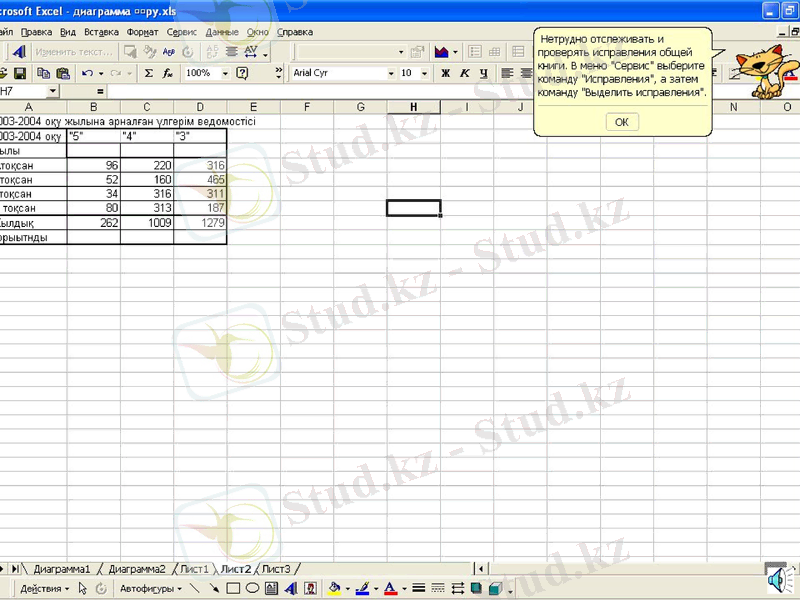Click the AutoSum icon
800x600 pixels.
[x=148, y=73]
